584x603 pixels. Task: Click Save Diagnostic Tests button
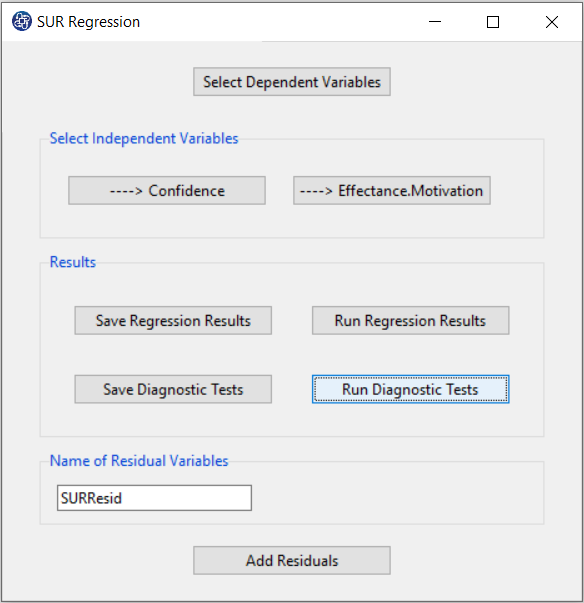(173, 390)
